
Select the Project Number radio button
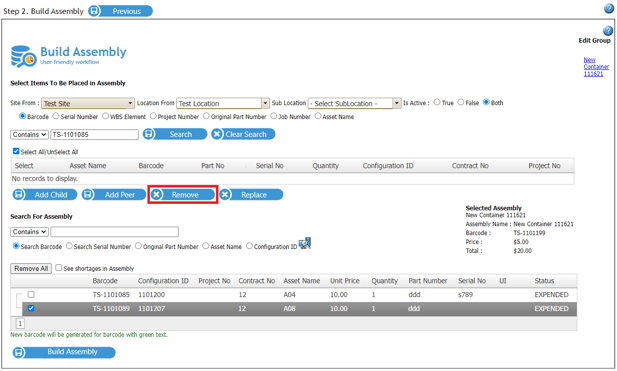153,116
